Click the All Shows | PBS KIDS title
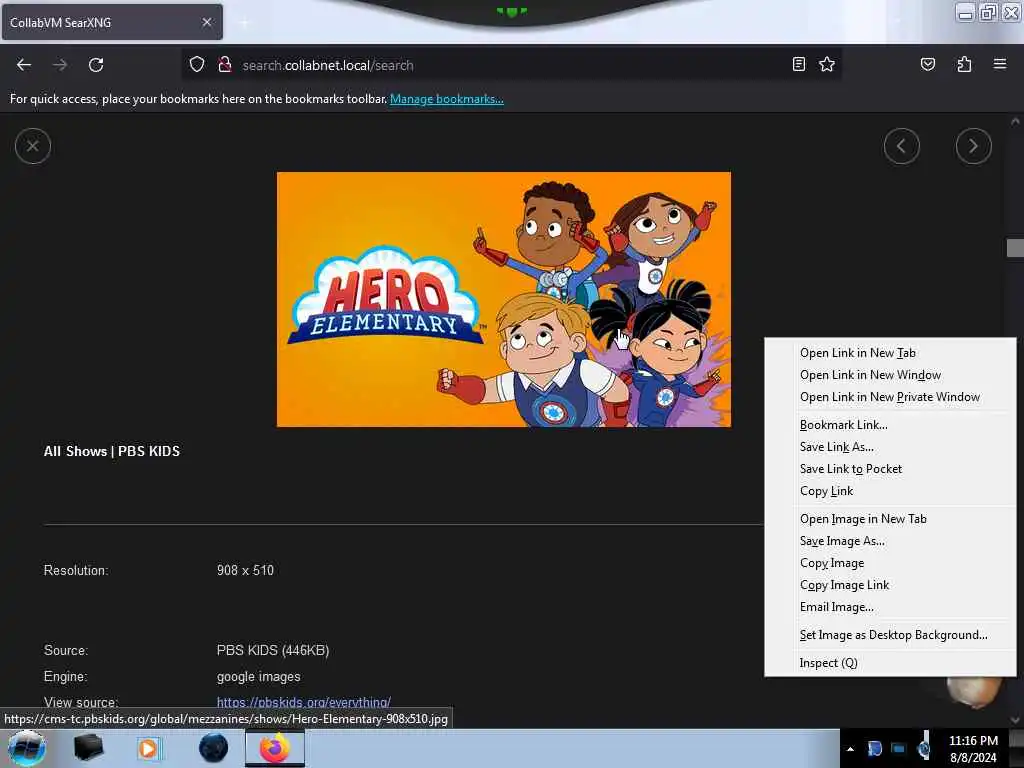Image resolution: width=1024 pixels, height=768 pixels. [x=112, y=451]
